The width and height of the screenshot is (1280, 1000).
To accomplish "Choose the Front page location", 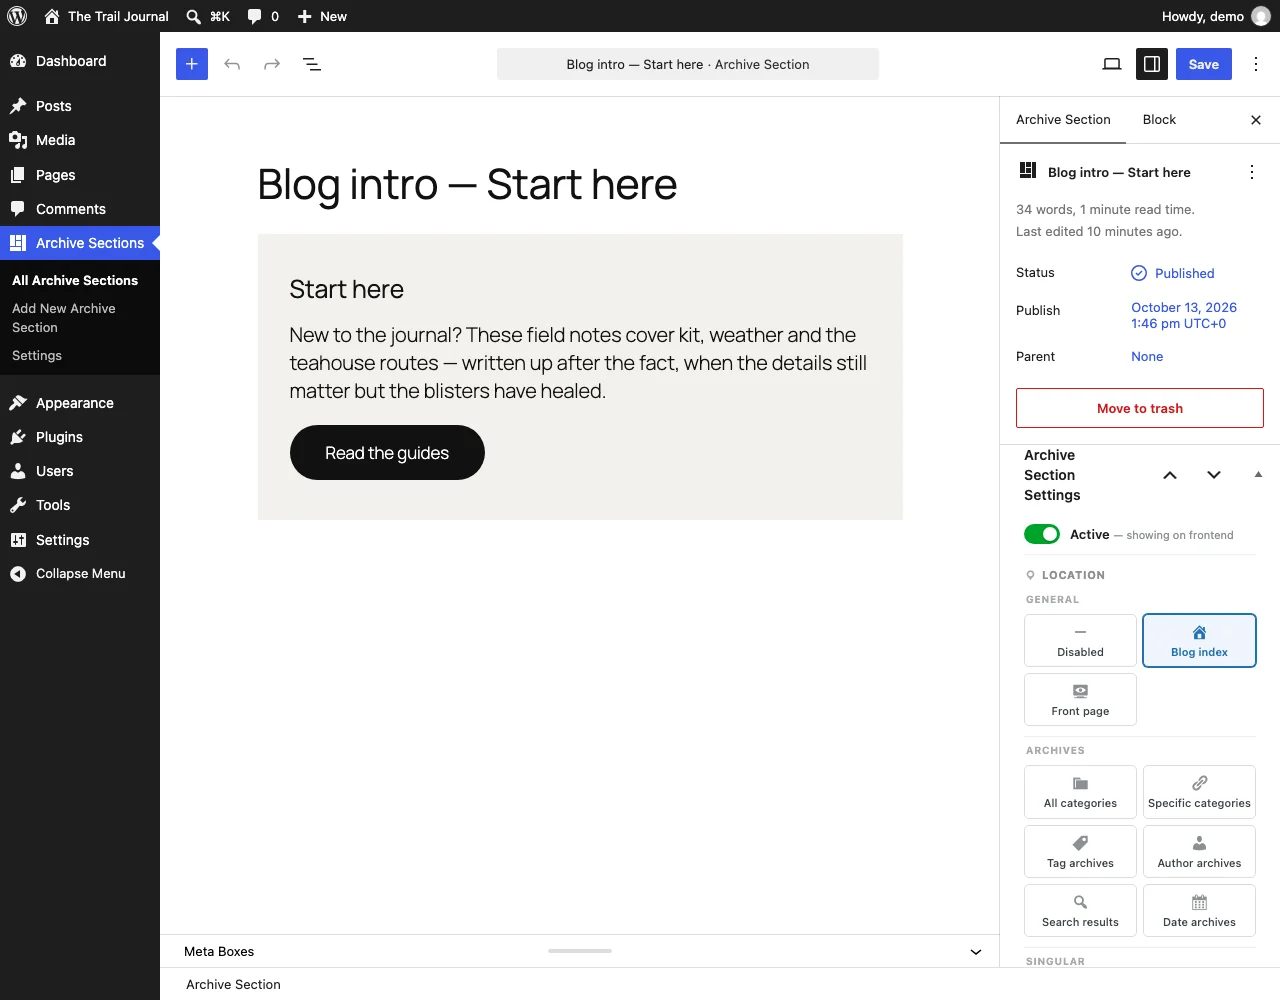I will click(x=1080, y=699).
